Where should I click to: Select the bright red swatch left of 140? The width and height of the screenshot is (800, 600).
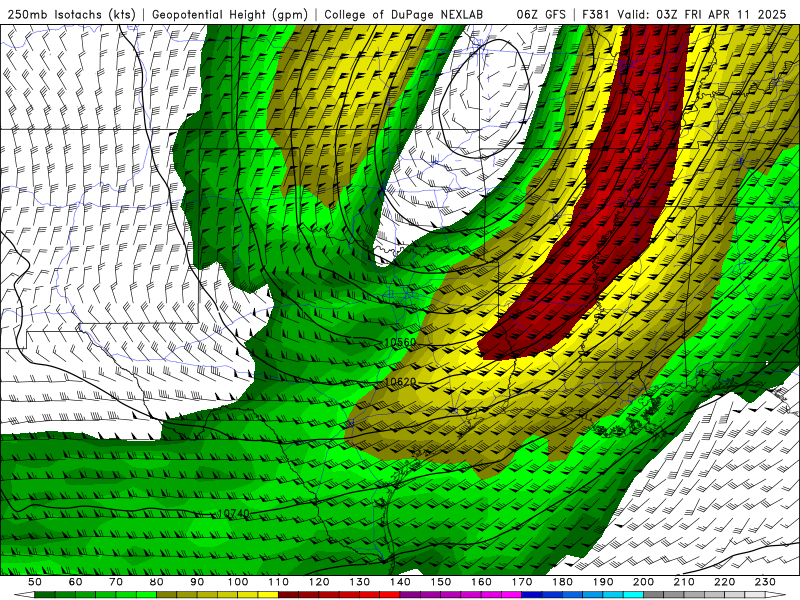(x=390, y=595)
